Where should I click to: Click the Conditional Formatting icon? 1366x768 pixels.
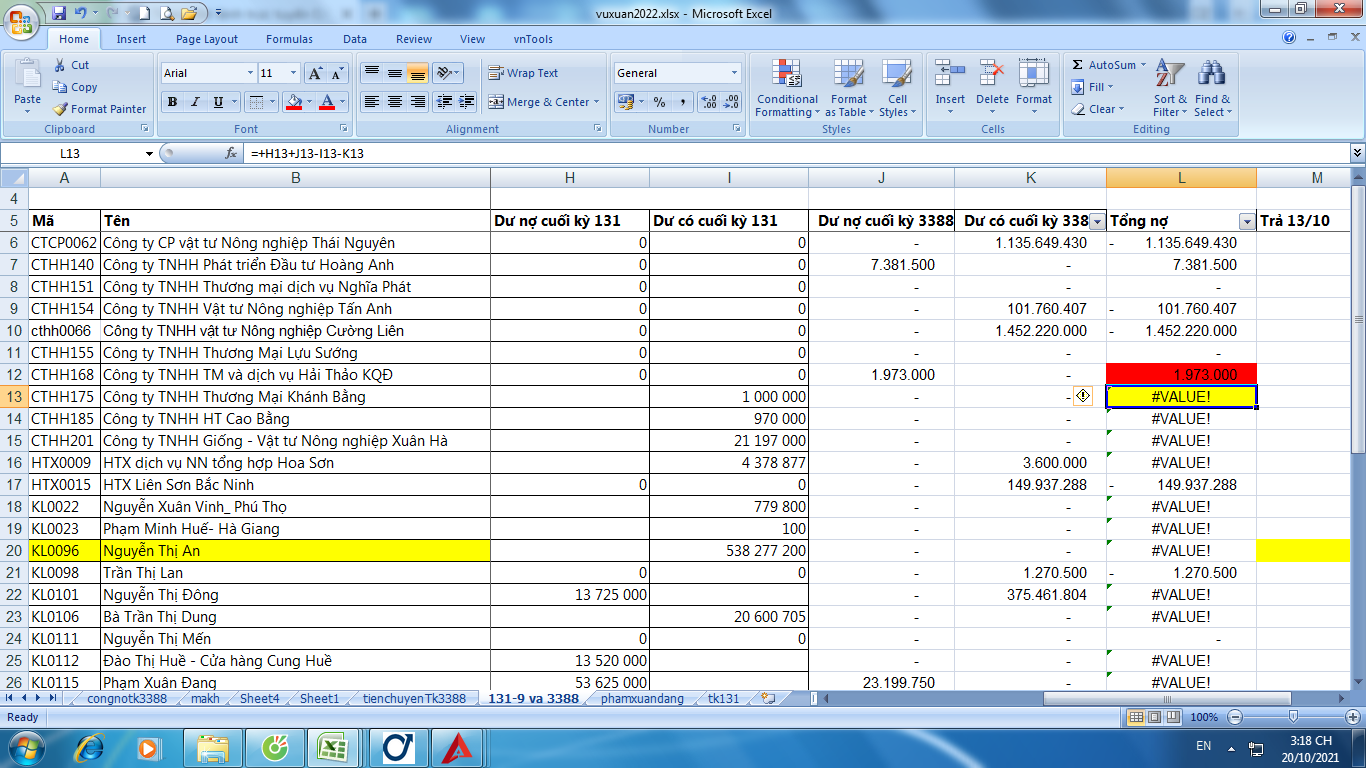(x=787, y=75)
